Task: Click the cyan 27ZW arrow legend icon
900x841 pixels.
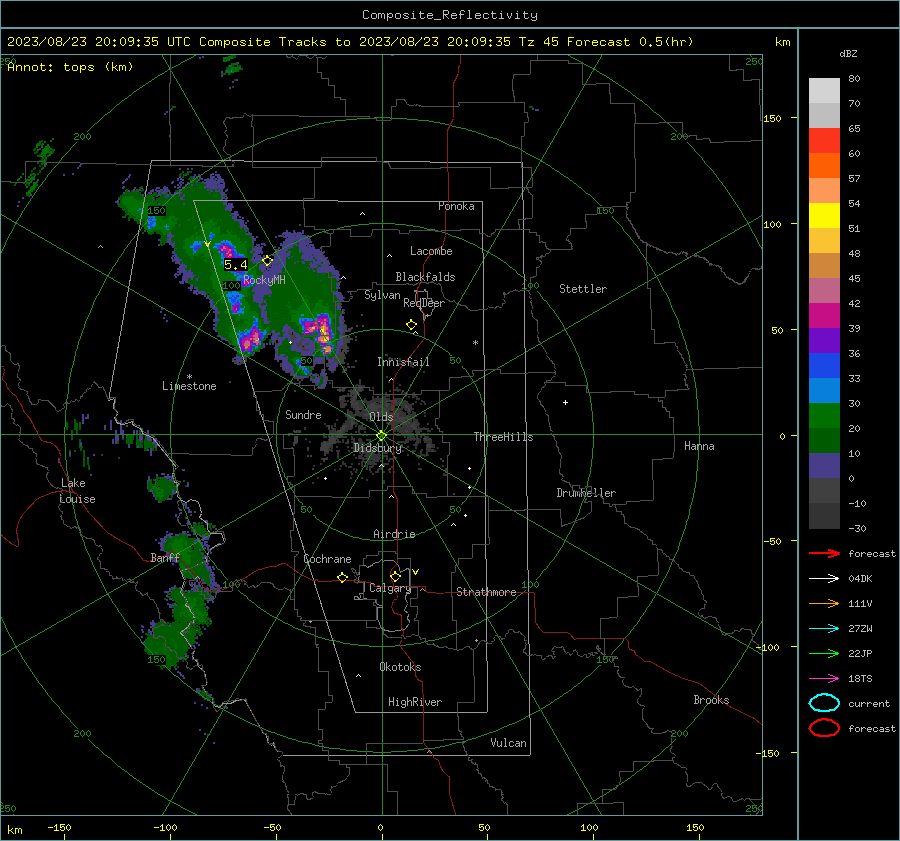Action: [x=824, y=629]
